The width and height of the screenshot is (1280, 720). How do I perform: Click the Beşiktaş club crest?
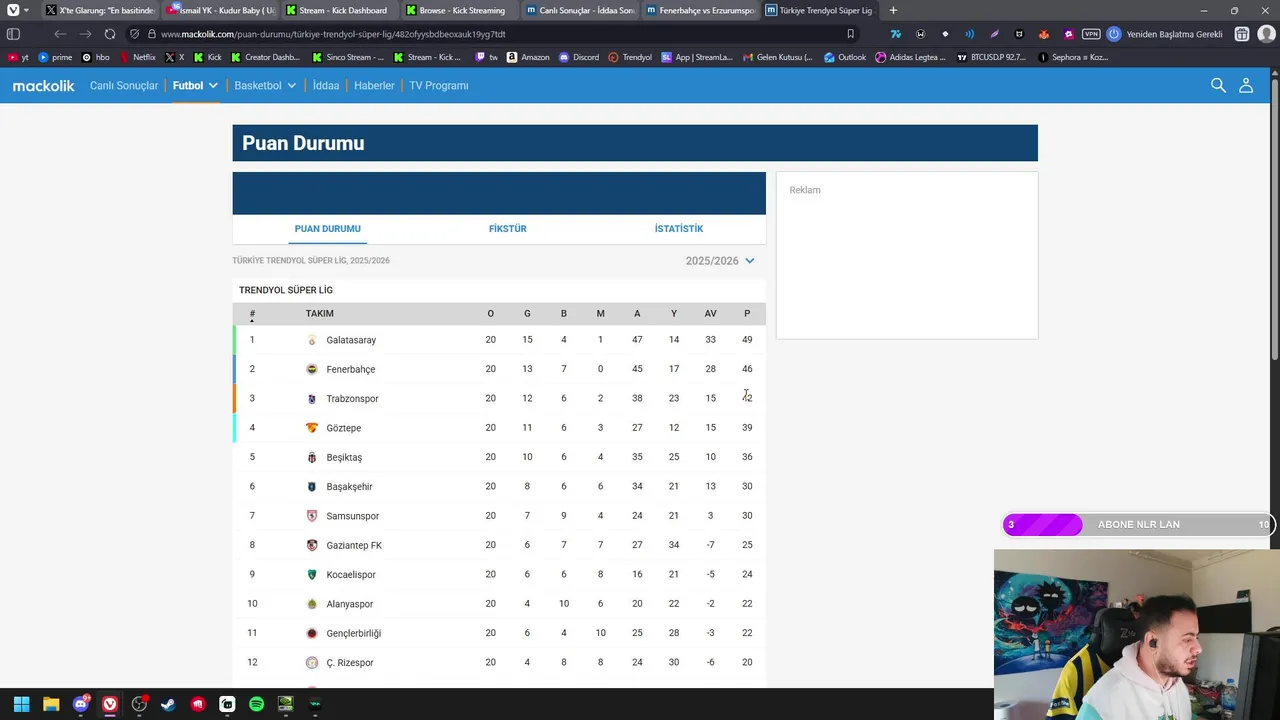312,457
